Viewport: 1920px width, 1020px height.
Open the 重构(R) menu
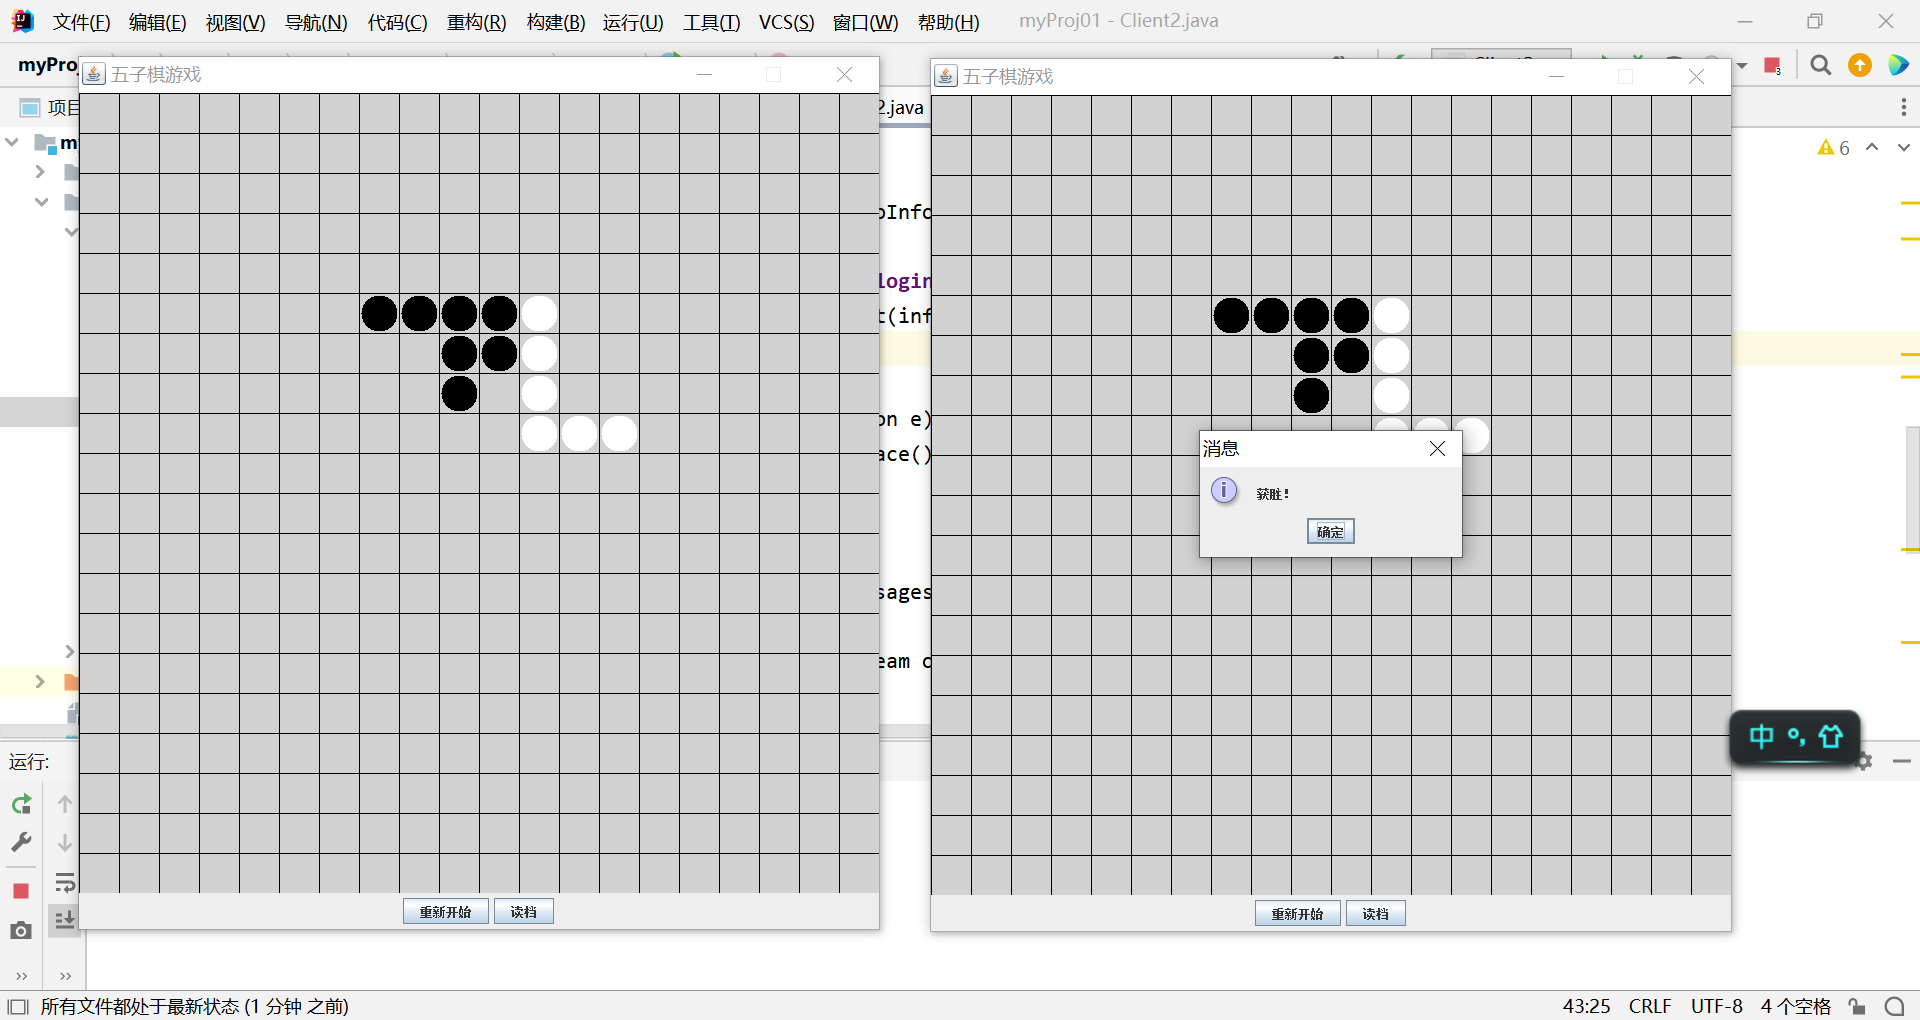tap(476, 22)
